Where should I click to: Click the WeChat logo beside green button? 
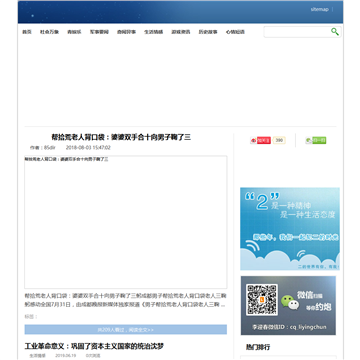[309, 141]
